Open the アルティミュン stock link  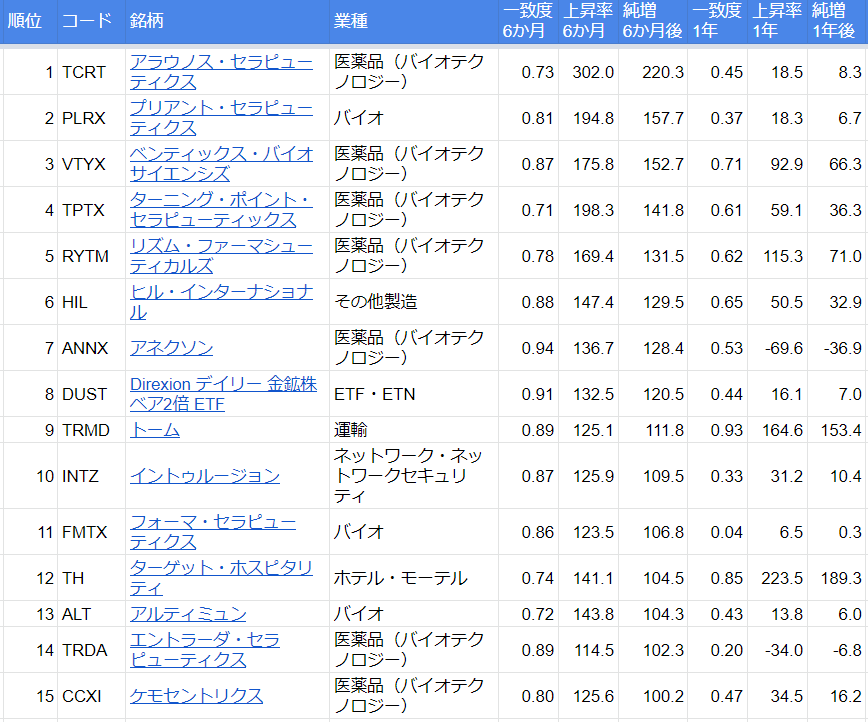click(188, 613)
